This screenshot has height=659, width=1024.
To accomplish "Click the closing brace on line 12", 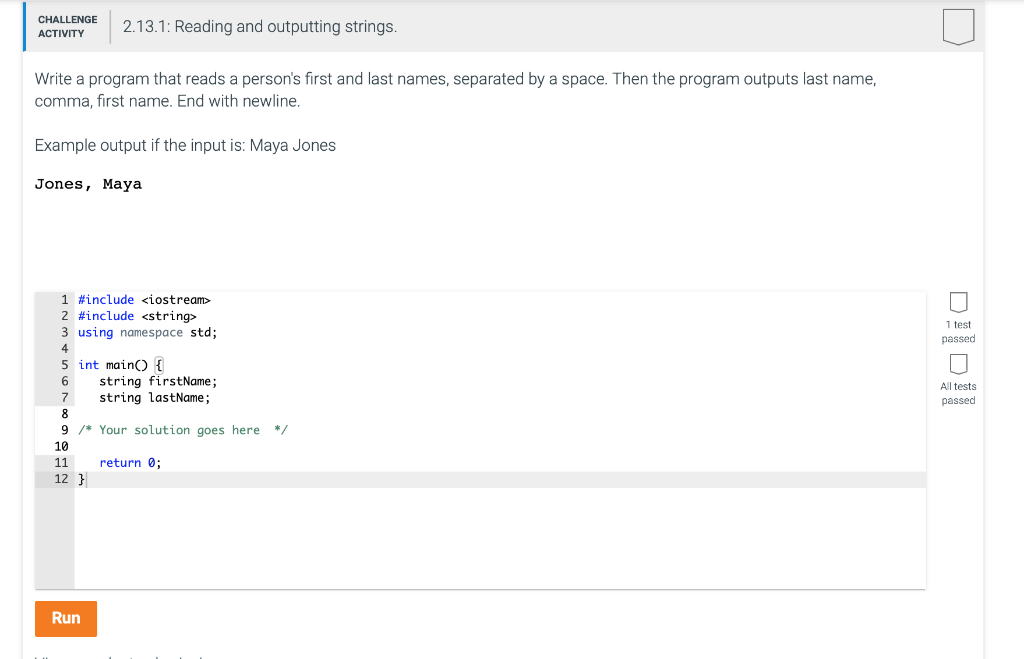I will (80, 479).
